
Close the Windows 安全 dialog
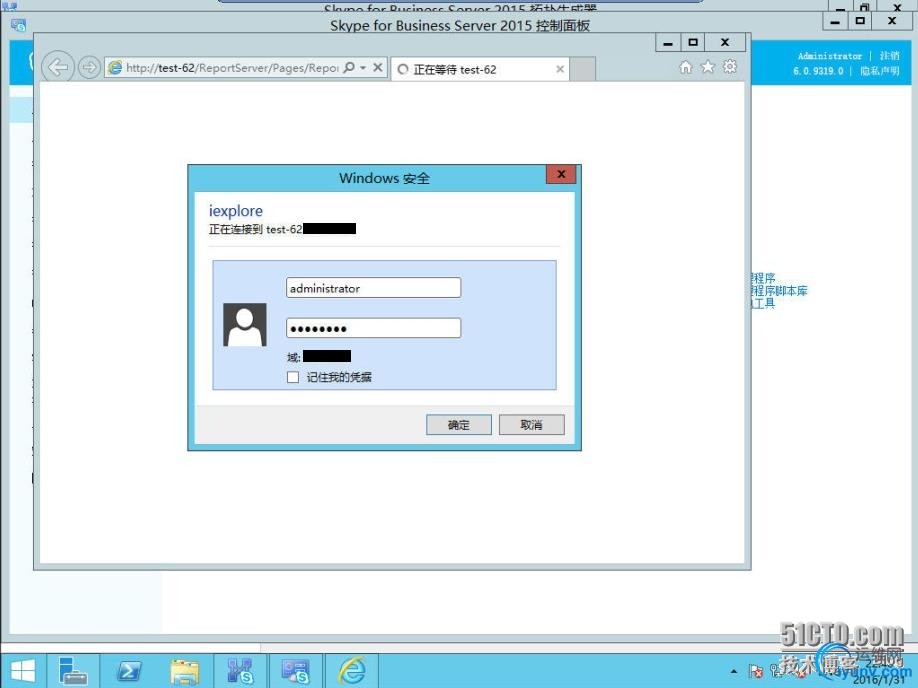(561, 174)
